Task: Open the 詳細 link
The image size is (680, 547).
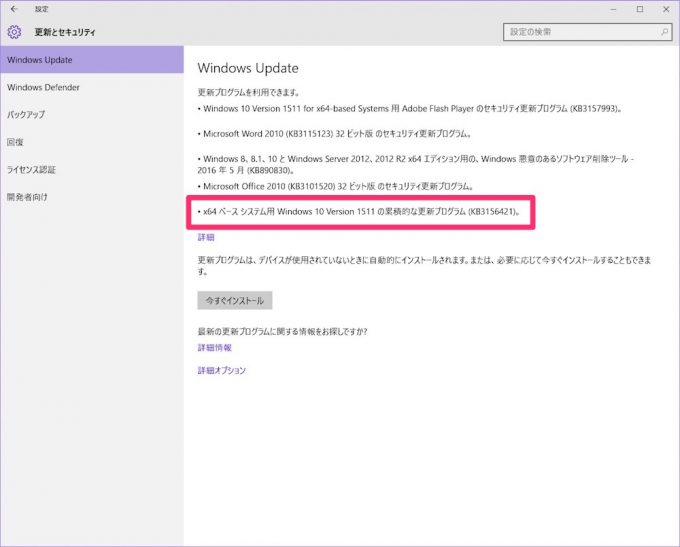Action: (206, 237)
